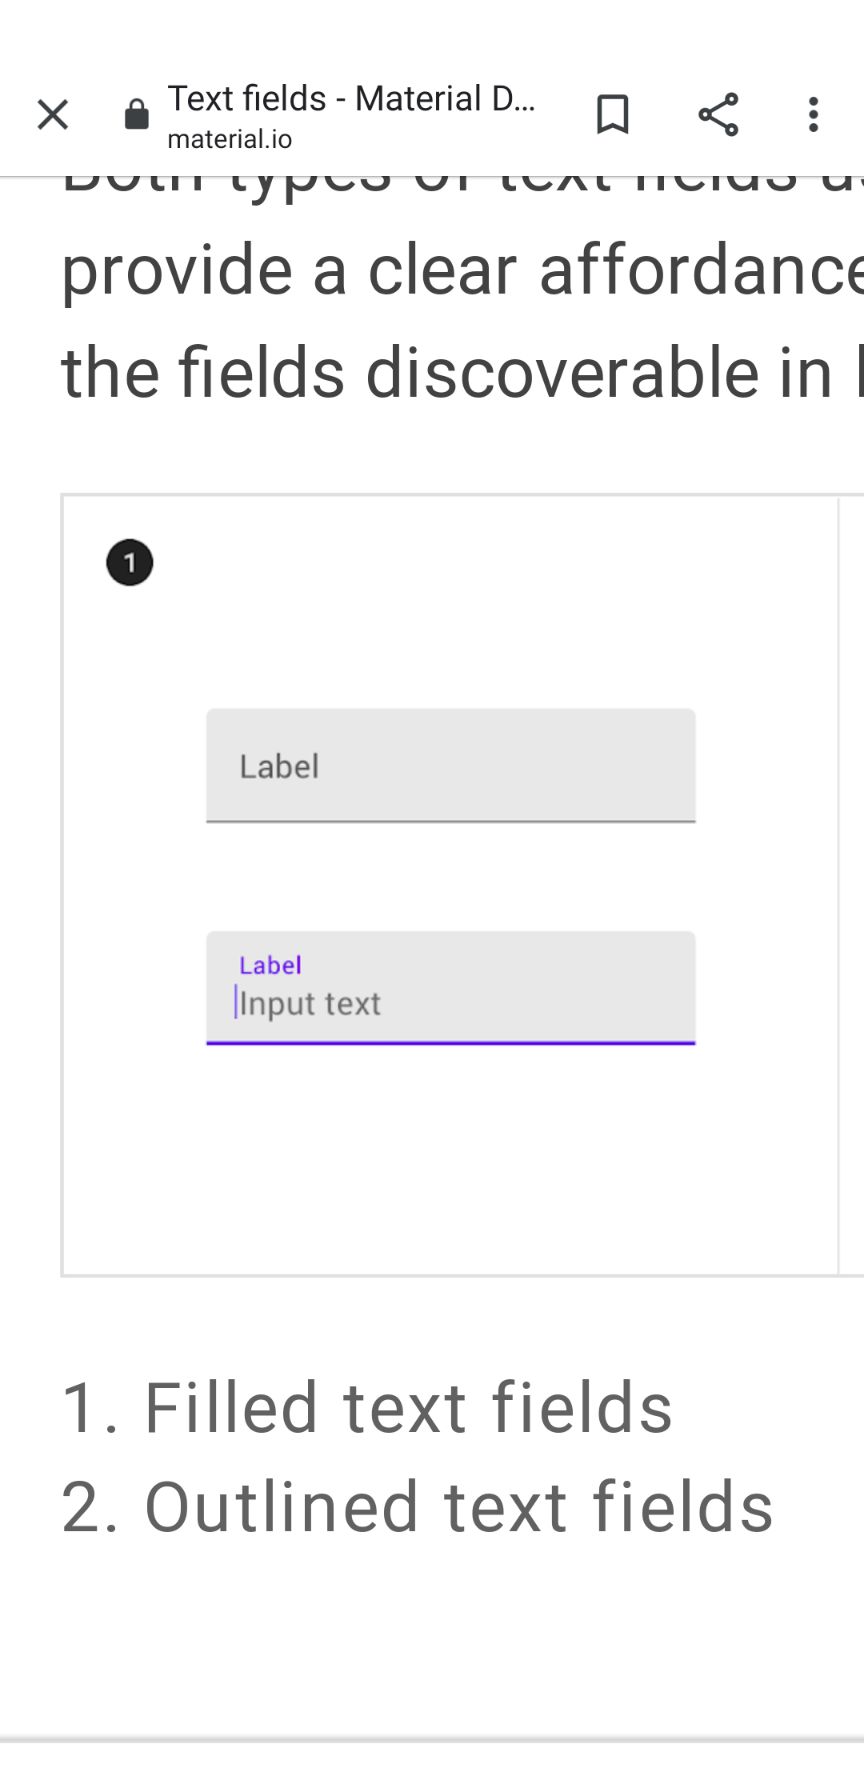Screen dimensions: 864x1776
Task: Open the three-dot overflow menu
Action: pyautogui.click(x=813, y=115)
